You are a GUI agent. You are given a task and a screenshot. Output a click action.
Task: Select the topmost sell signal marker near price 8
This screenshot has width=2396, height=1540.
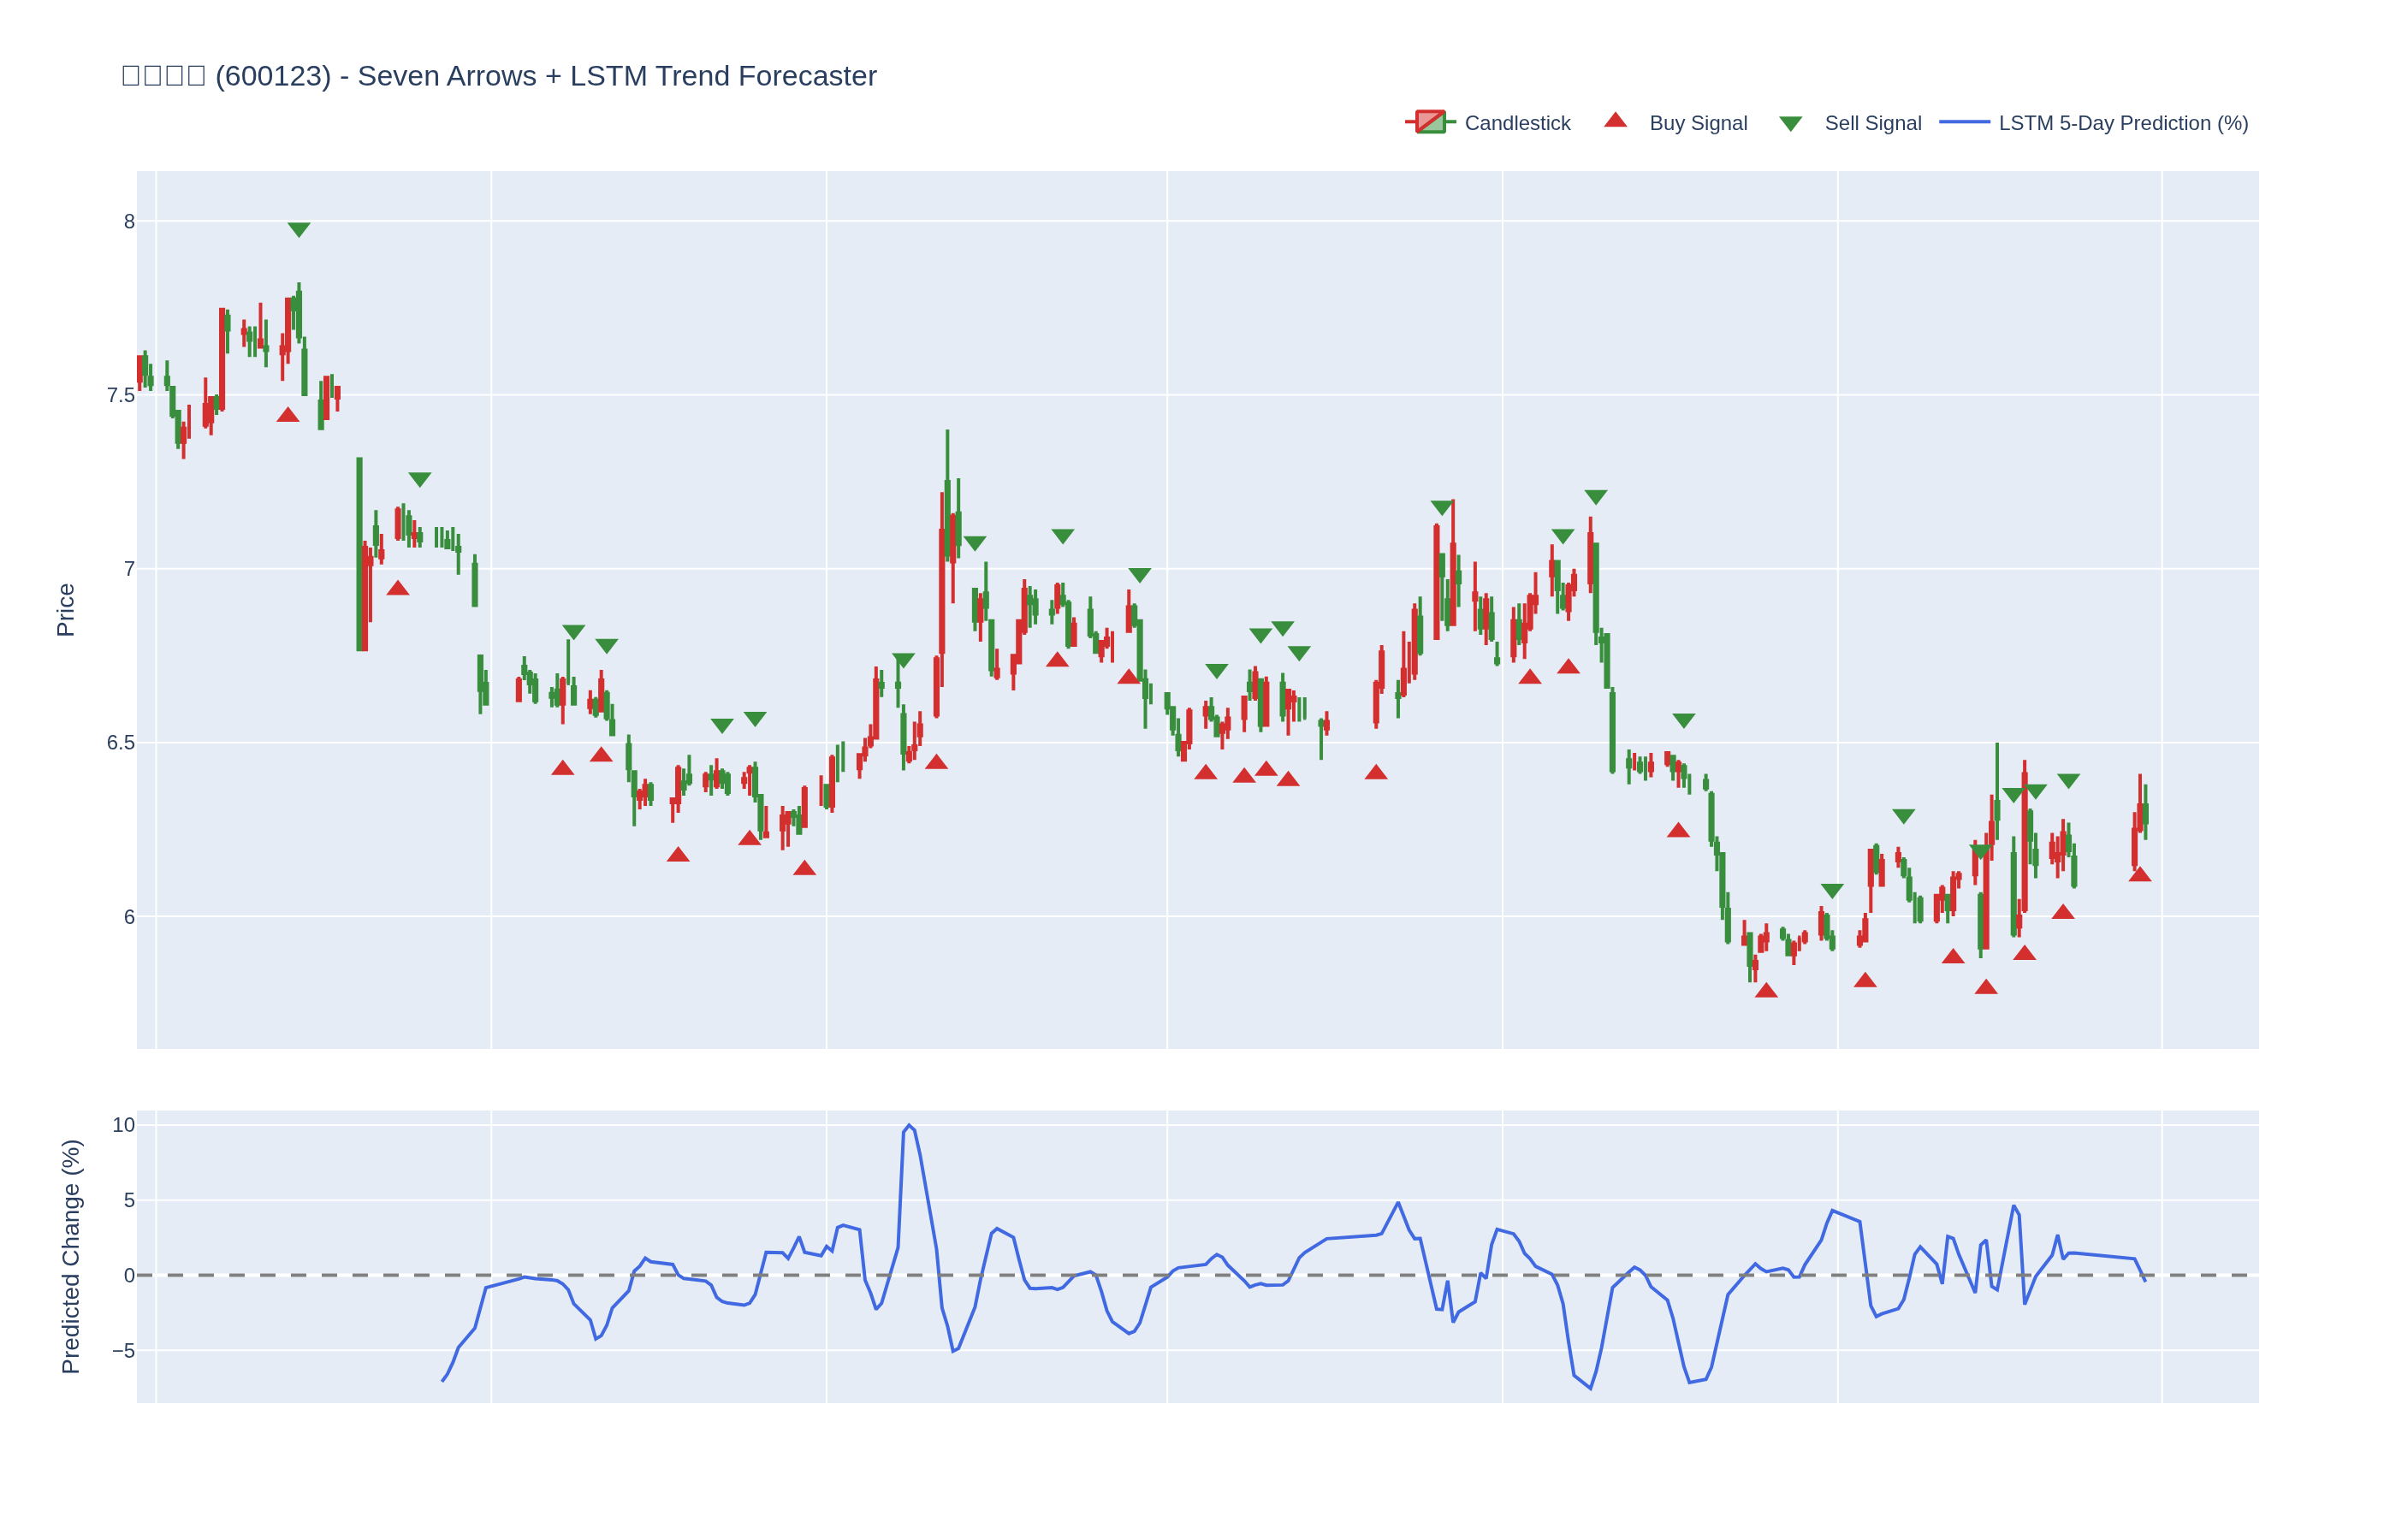point(299,229)
